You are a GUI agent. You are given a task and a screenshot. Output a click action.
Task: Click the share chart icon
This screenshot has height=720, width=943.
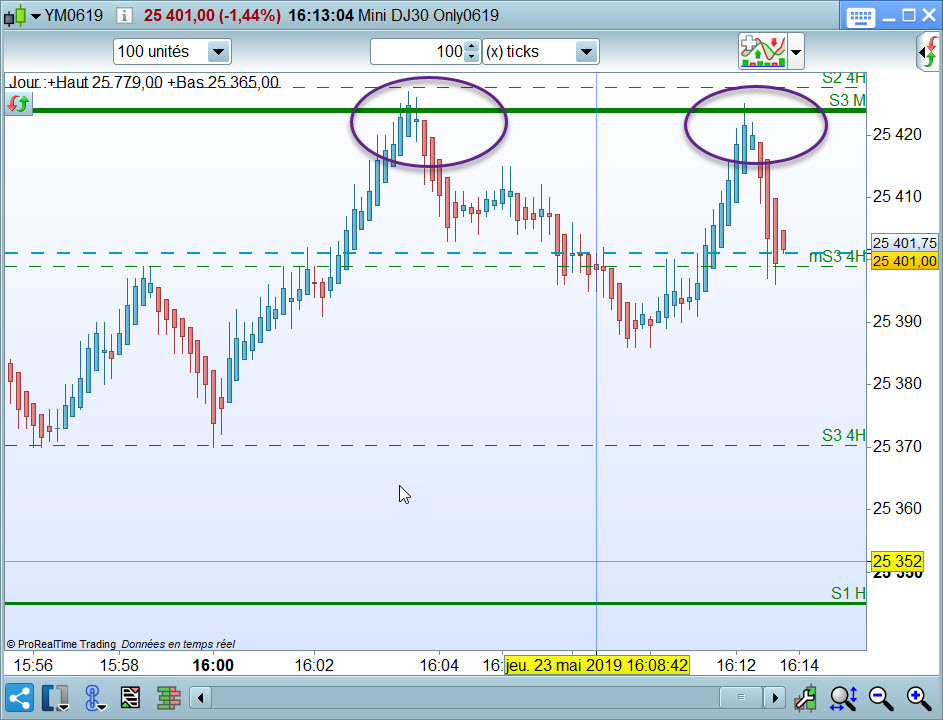pos(19,698)
